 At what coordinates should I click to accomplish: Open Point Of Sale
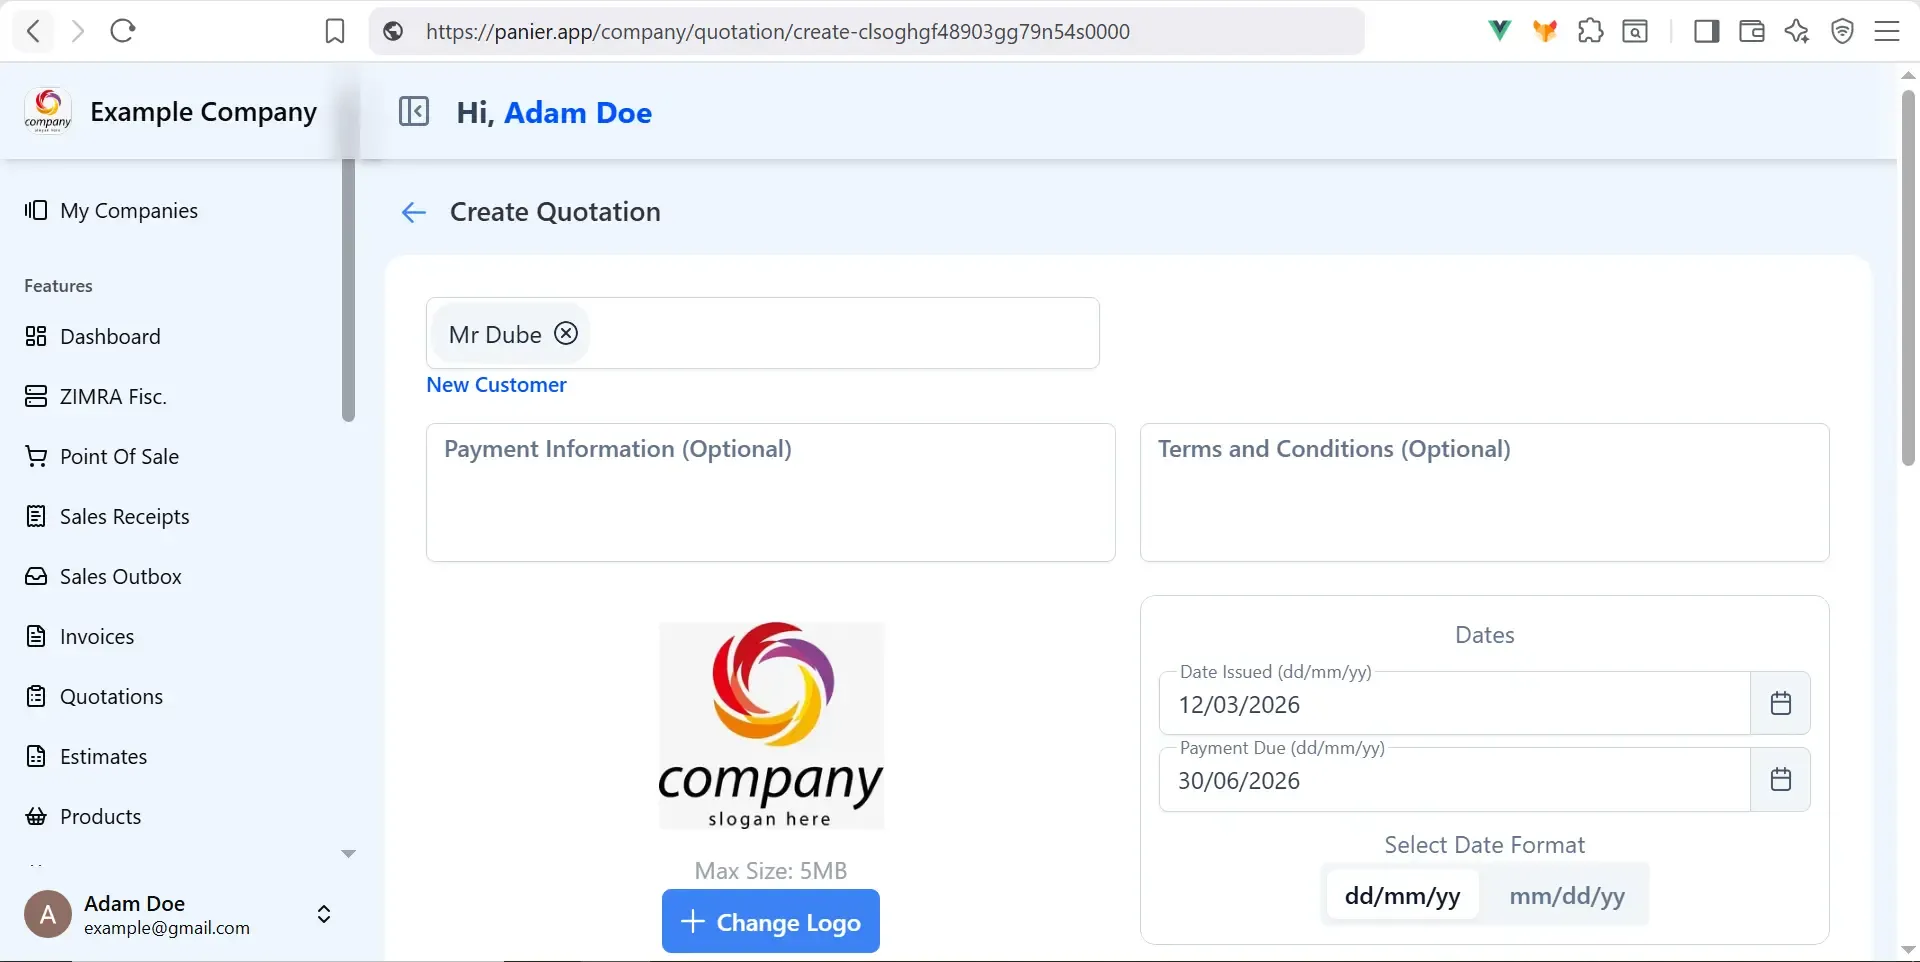tap(102, 456)
